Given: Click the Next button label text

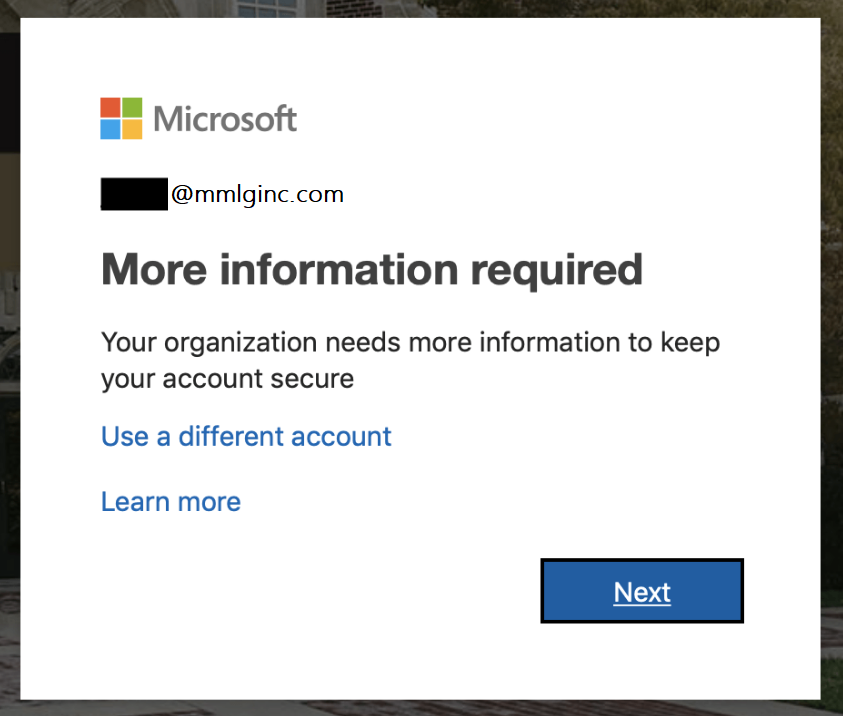Looking at the screenshot, I should pyautogui.click(x=641, y=591).
